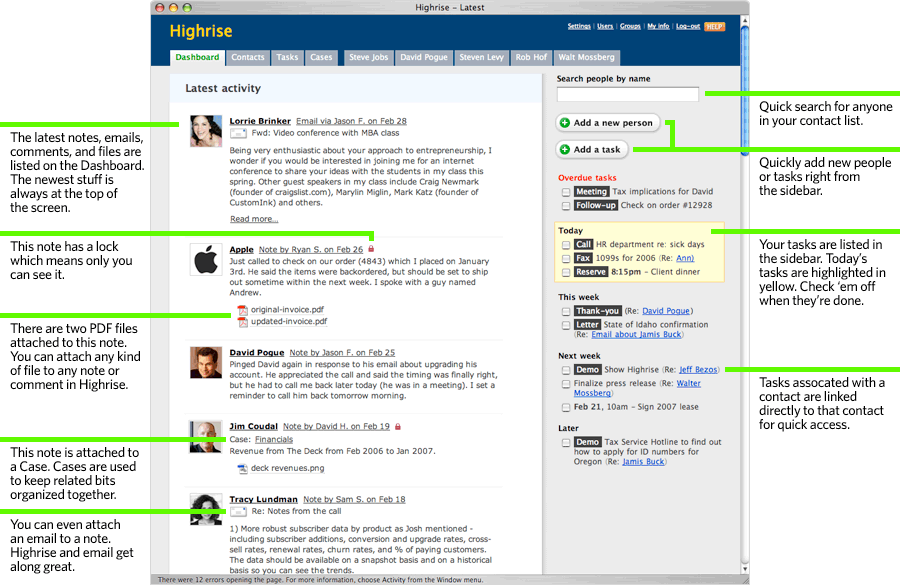Click the Note by Ryan S. on Feb 26 link
Screen dimensions: 900x585
(x=311, y=250)
